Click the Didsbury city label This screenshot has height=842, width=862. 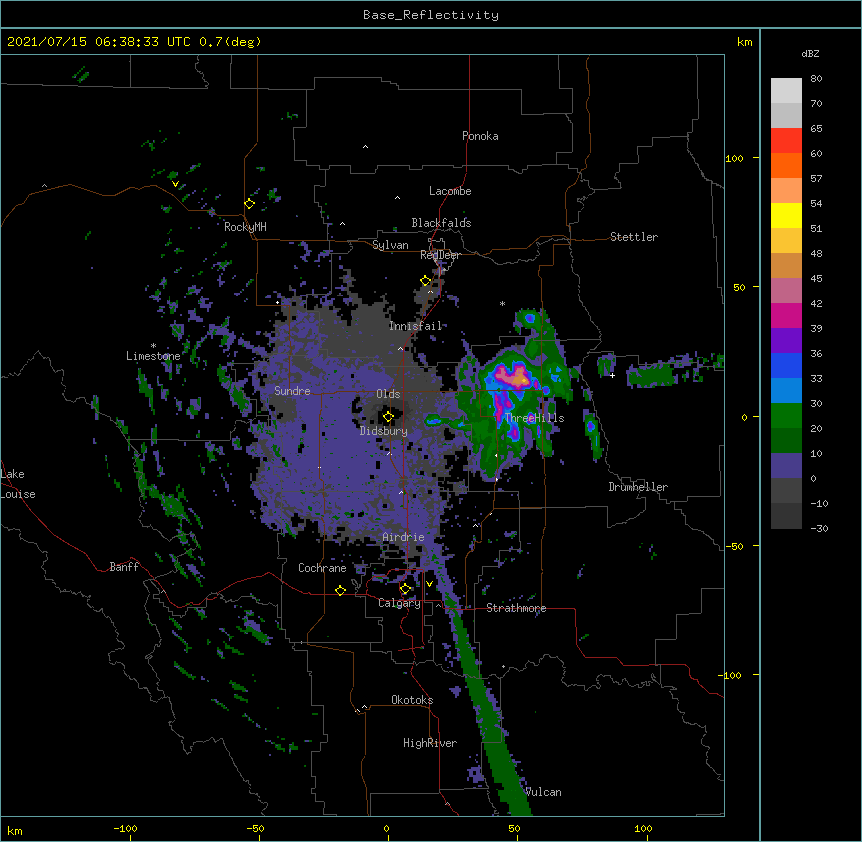(384, 431)
